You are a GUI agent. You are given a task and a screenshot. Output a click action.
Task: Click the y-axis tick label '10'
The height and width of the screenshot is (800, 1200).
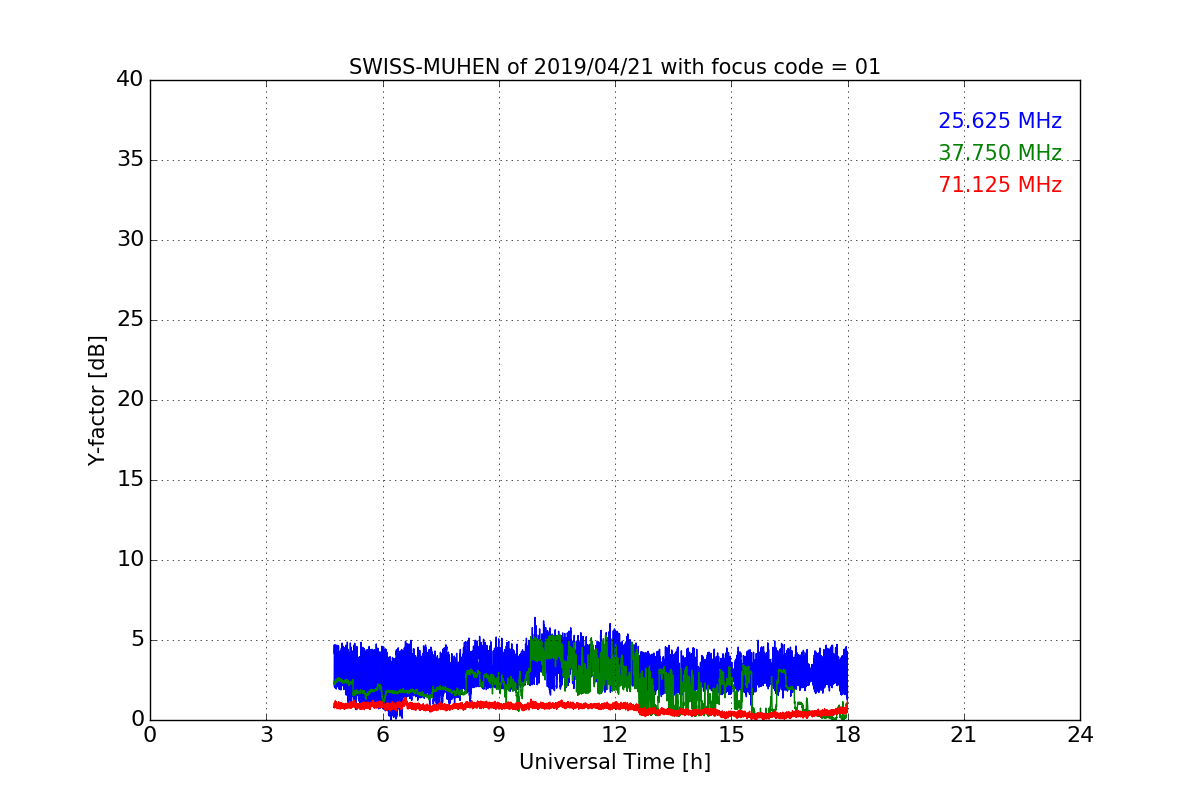pos(130,559)
